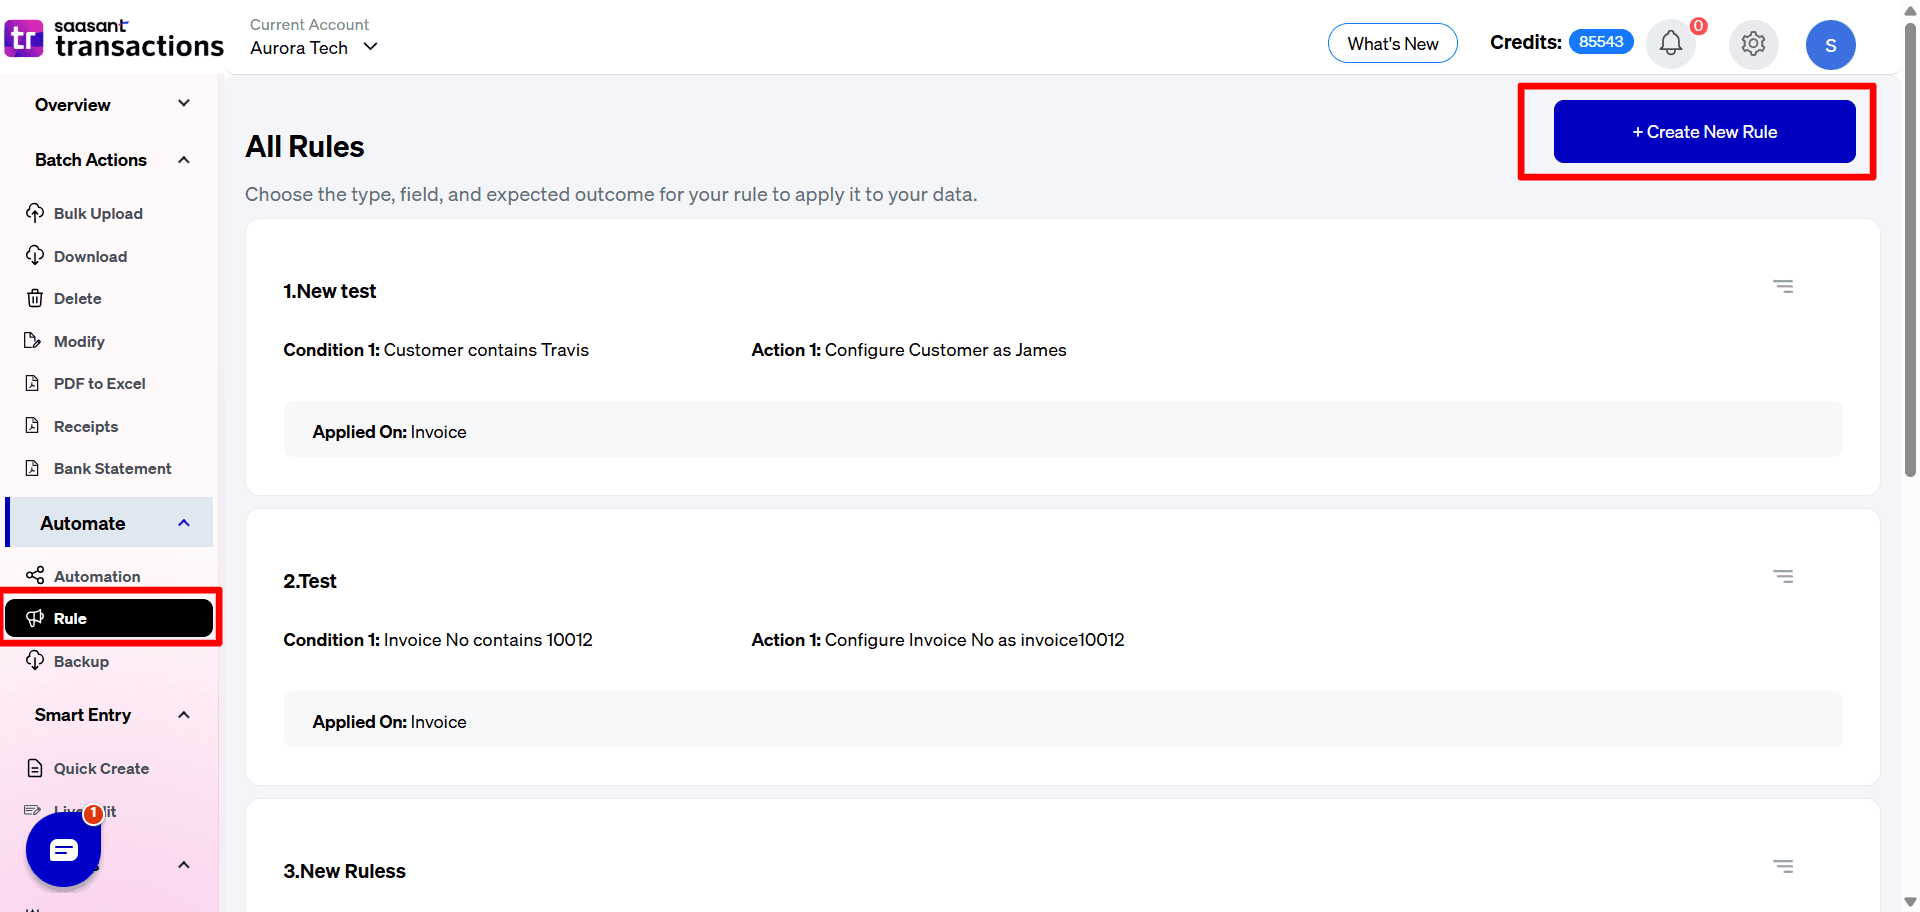Viewport: 1920px width, 912px height.
Task: Click Condition 1: Invoice No contains 10012
Action: 438,640
